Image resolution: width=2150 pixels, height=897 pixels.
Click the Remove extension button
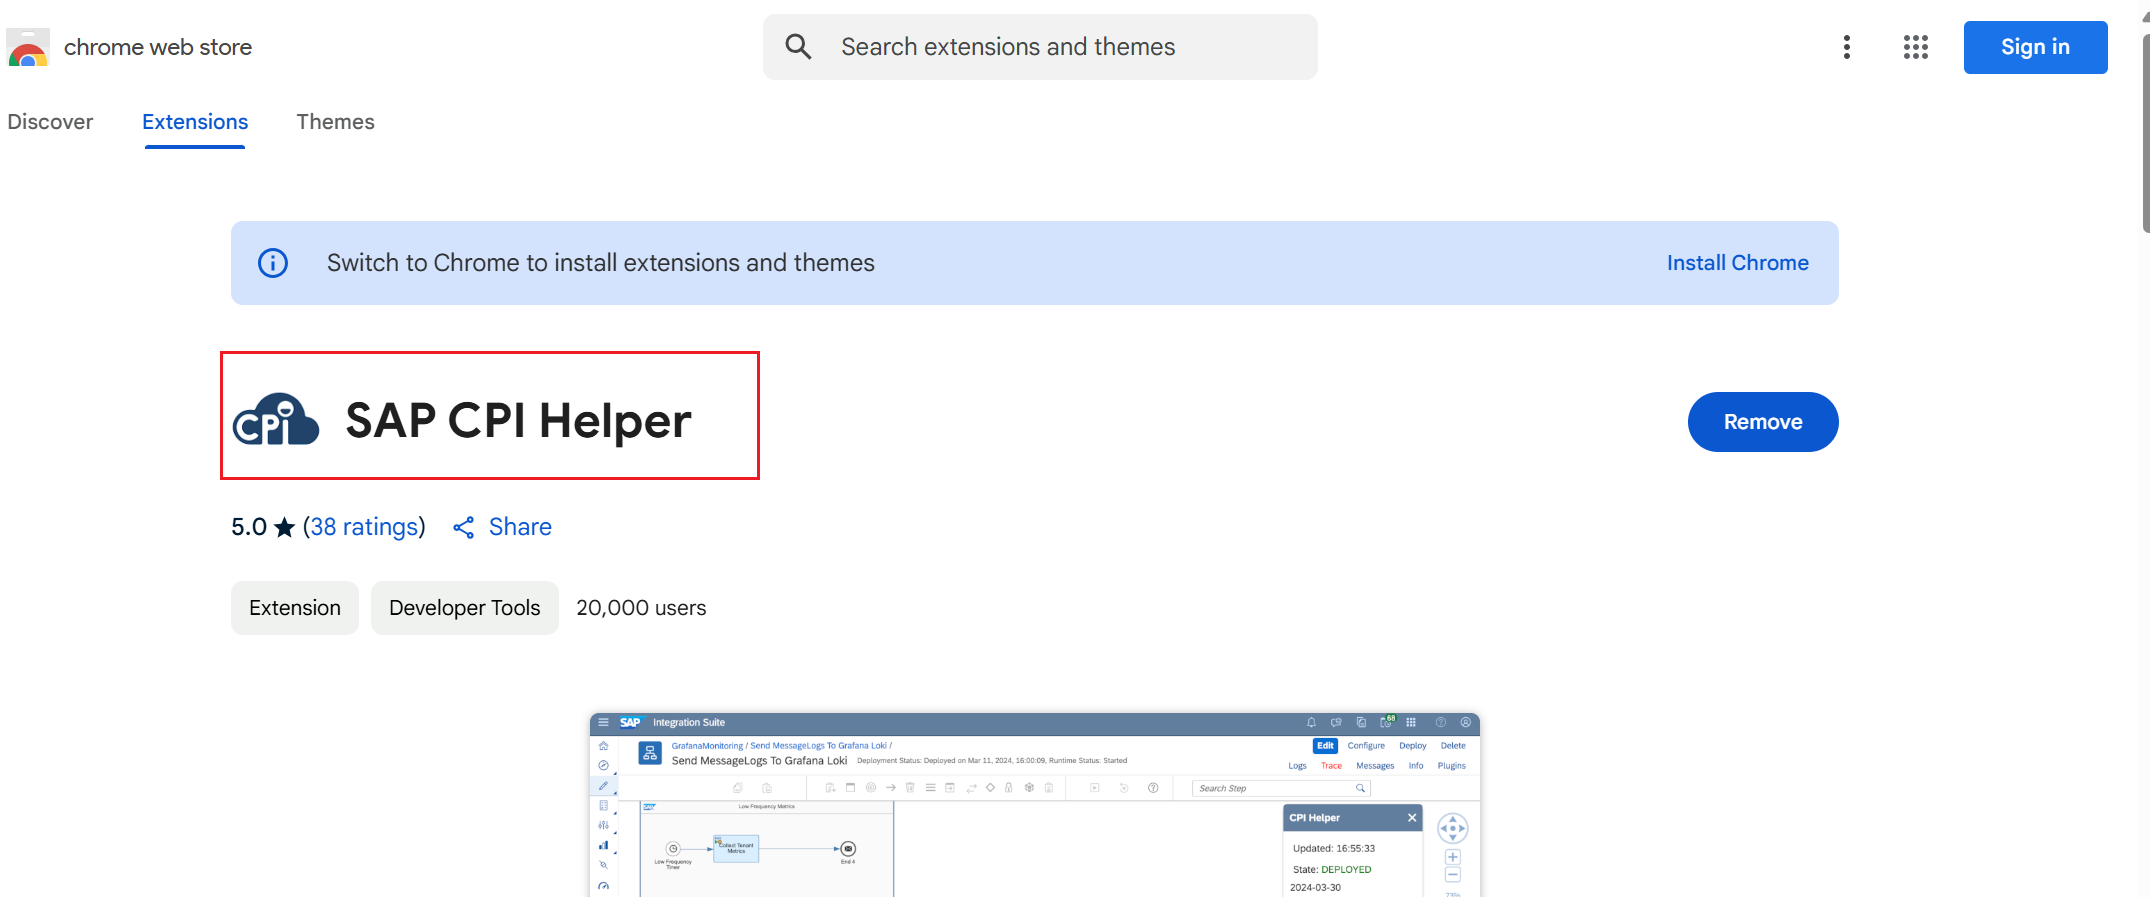coord(1762,422)
